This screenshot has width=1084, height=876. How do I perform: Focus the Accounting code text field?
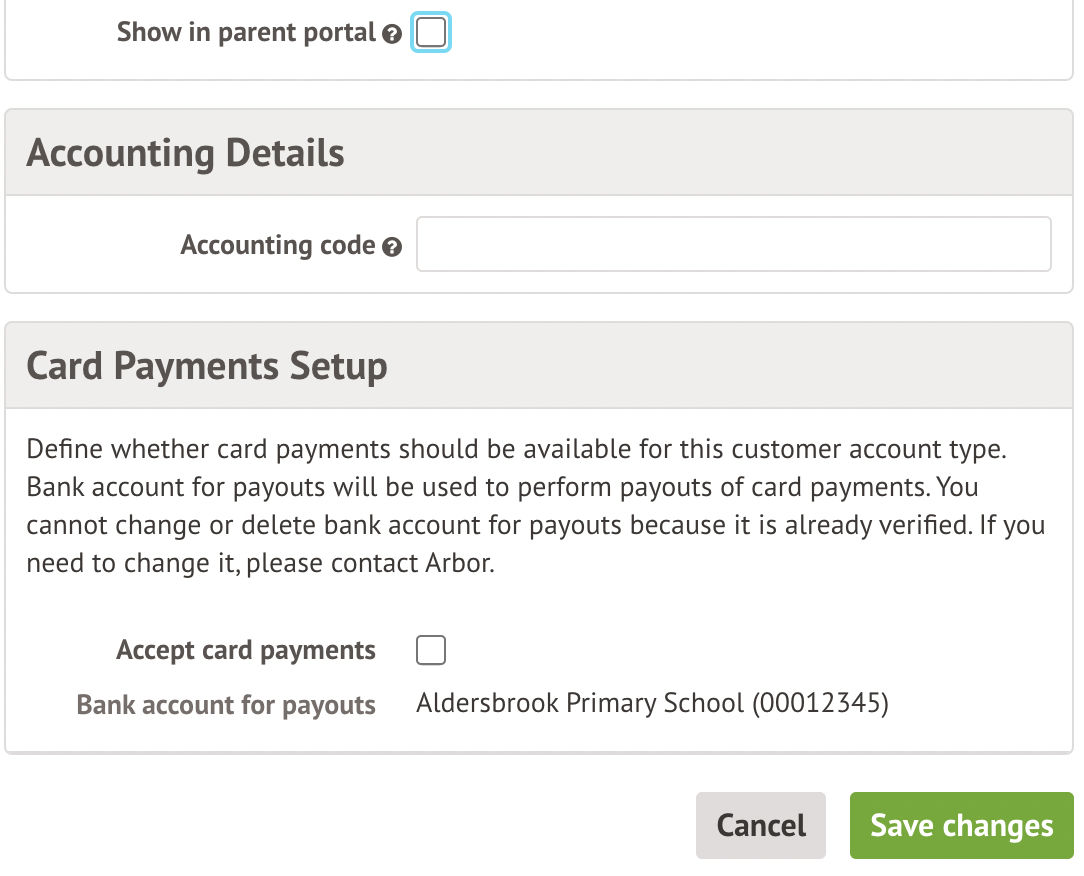733,244
